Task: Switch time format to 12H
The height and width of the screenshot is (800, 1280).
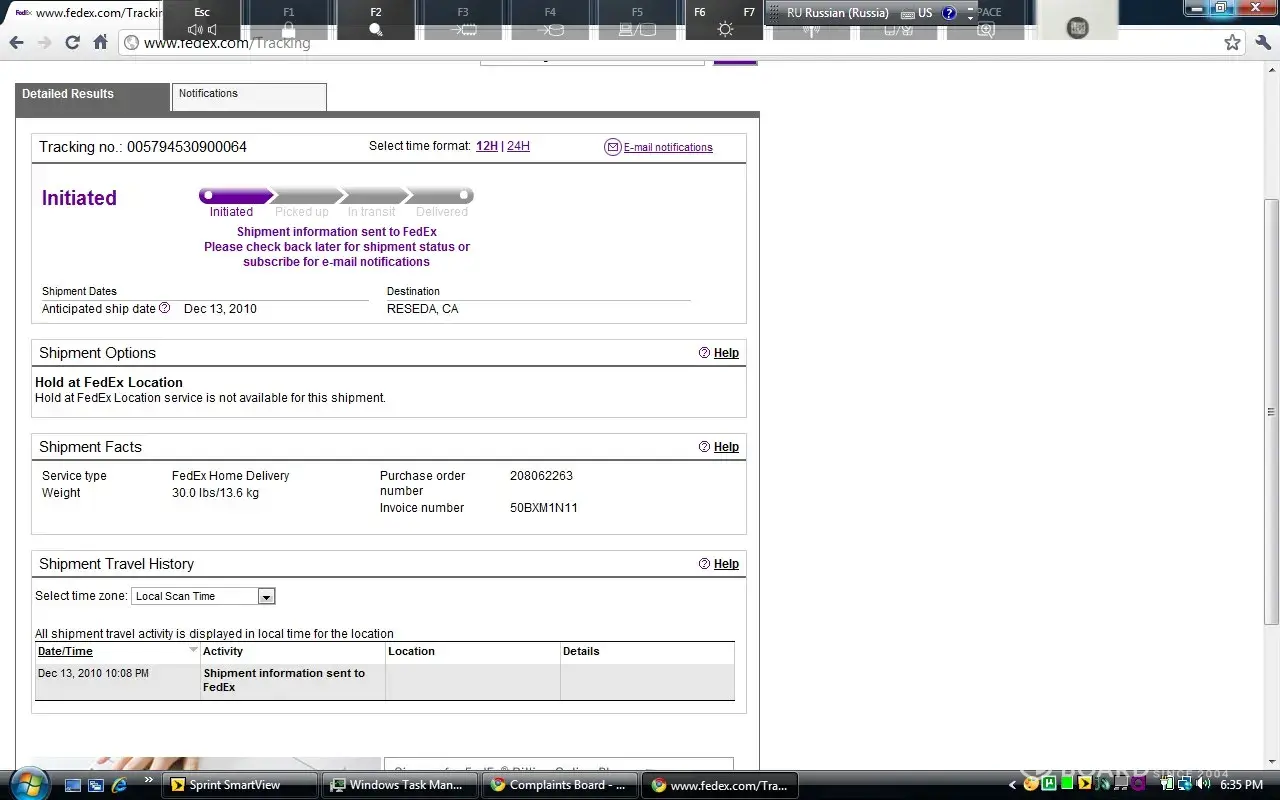Action: coord(486,146)
